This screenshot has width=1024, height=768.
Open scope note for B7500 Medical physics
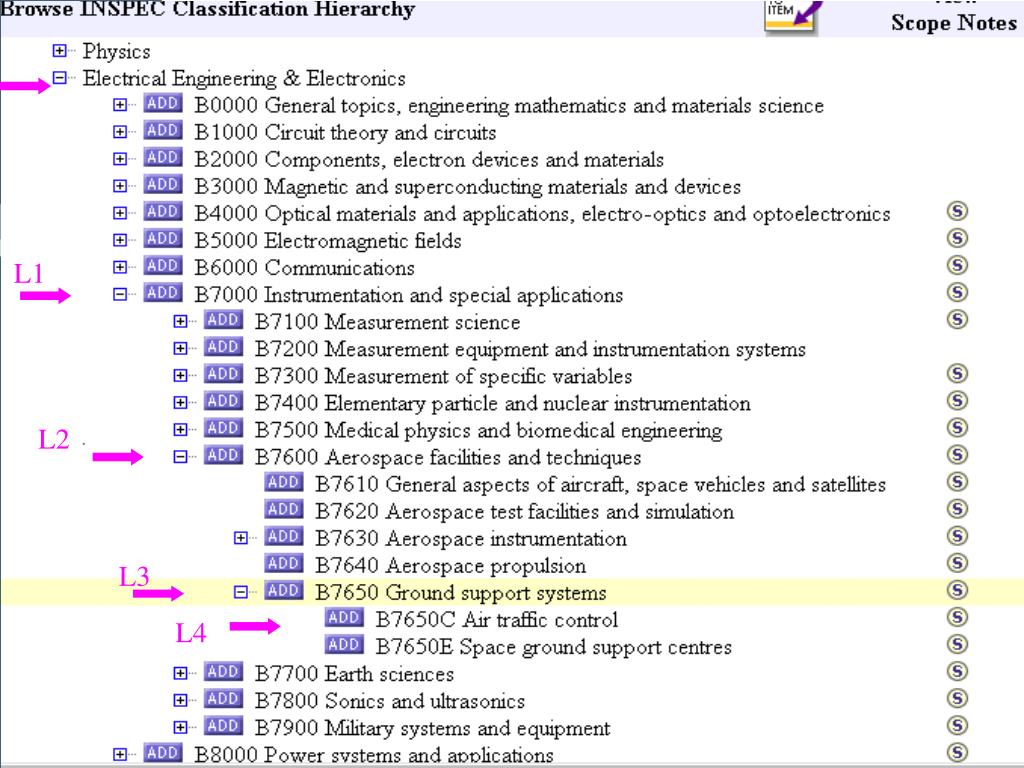pyautogui.click(x=957, y=428)
